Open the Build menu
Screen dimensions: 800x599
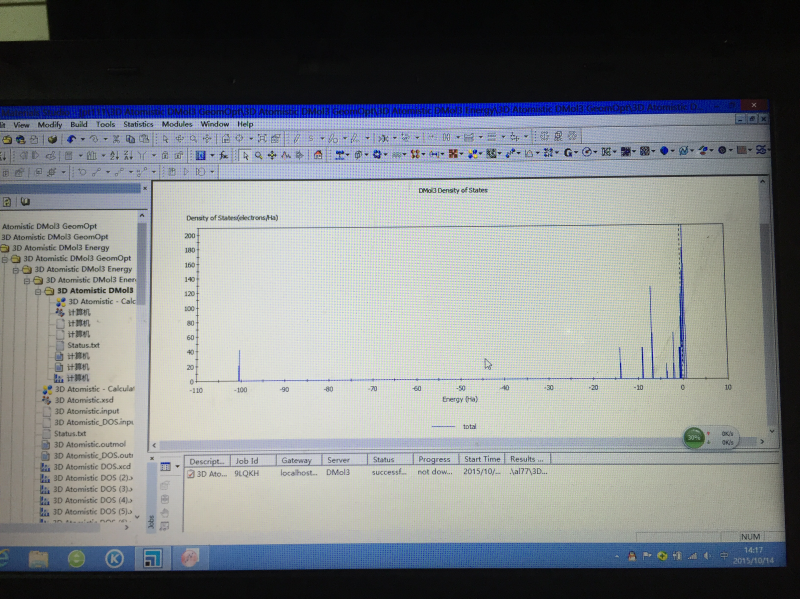79,124
